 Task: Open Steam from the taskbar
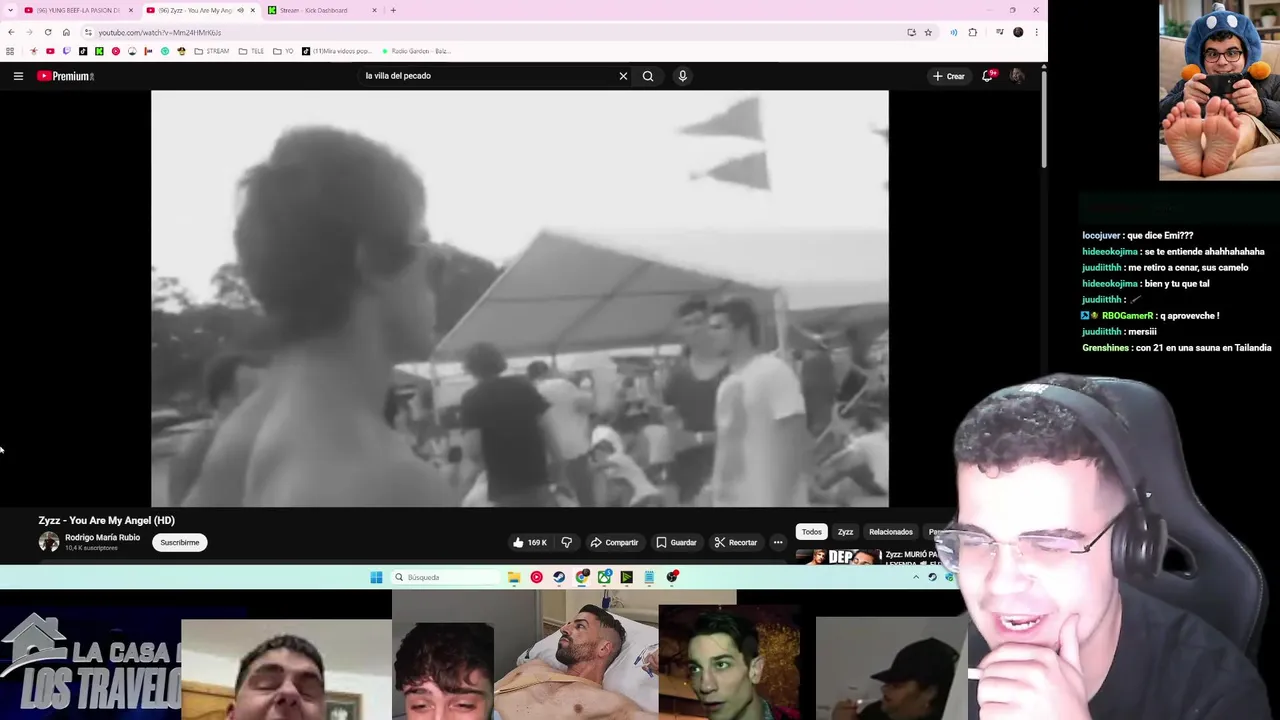click(x=559, y=577)
